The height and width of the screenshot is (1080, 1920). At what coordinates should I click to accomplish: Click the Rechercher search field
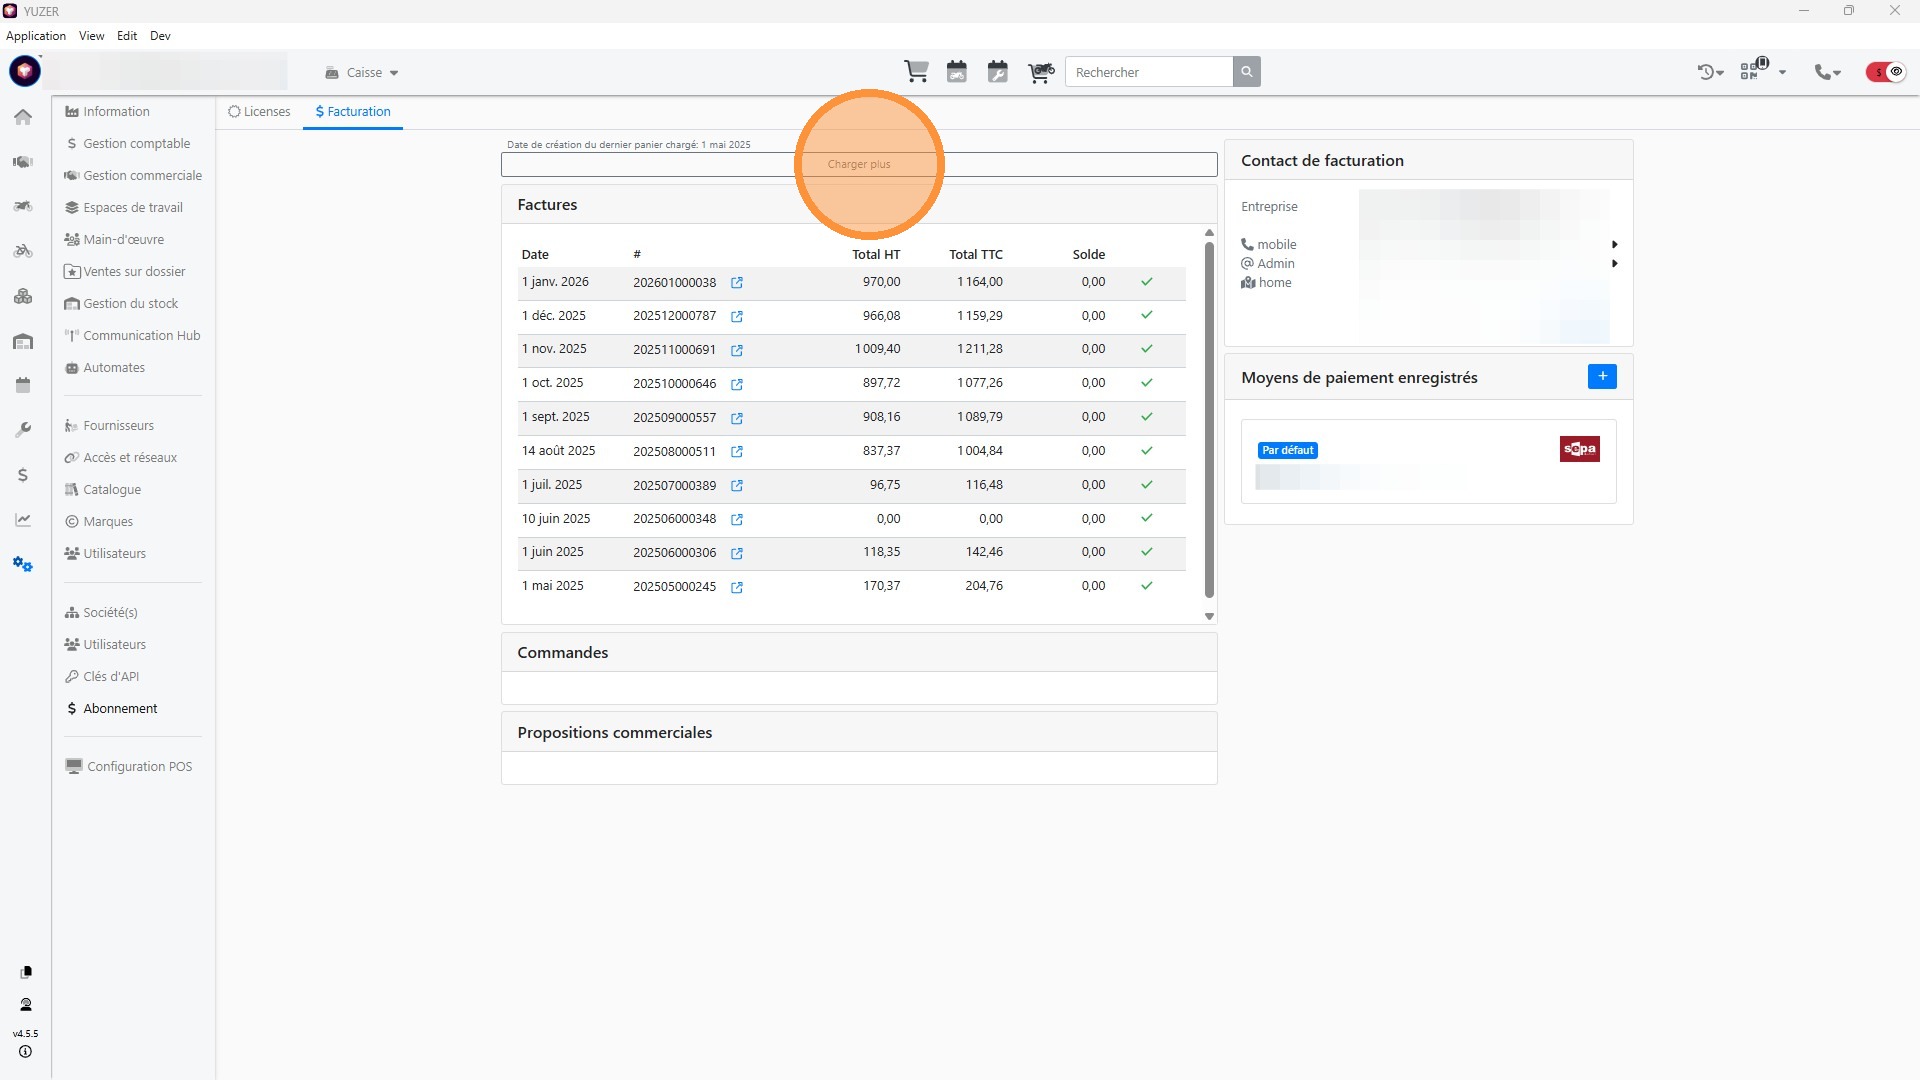1148,72
